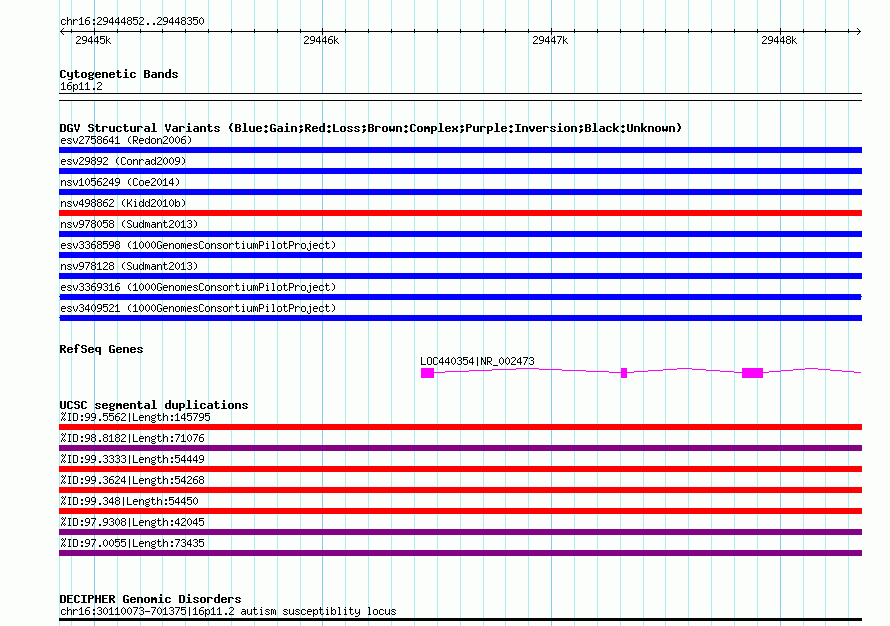Select duplication %ID:99.5562 Length:145795 label
This screenshot has width=890, height=626.
click(x=135, y=417)
